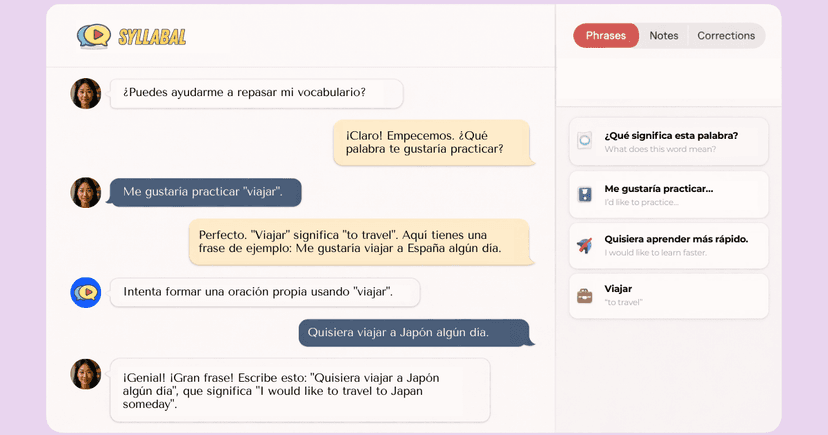The width and height of the screenshot is (828, 435).
Task: Select the "¡Claro! Empecemos" reply bubble
Action: click(x=432, y=143)
